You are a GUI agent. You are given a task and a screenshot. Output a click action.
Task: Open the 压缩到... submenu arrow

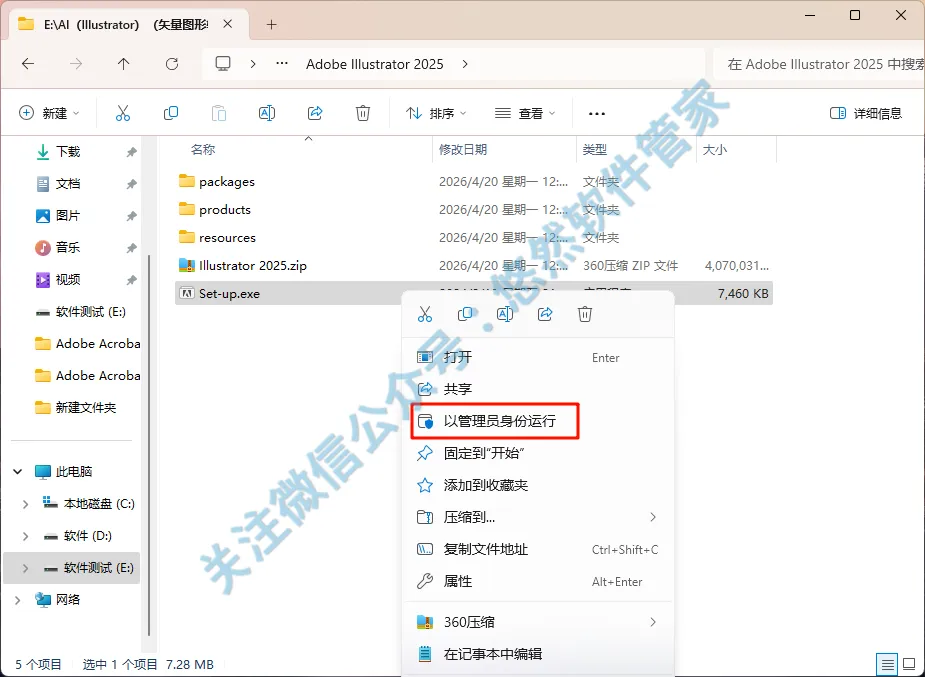[x=652, y=517]
